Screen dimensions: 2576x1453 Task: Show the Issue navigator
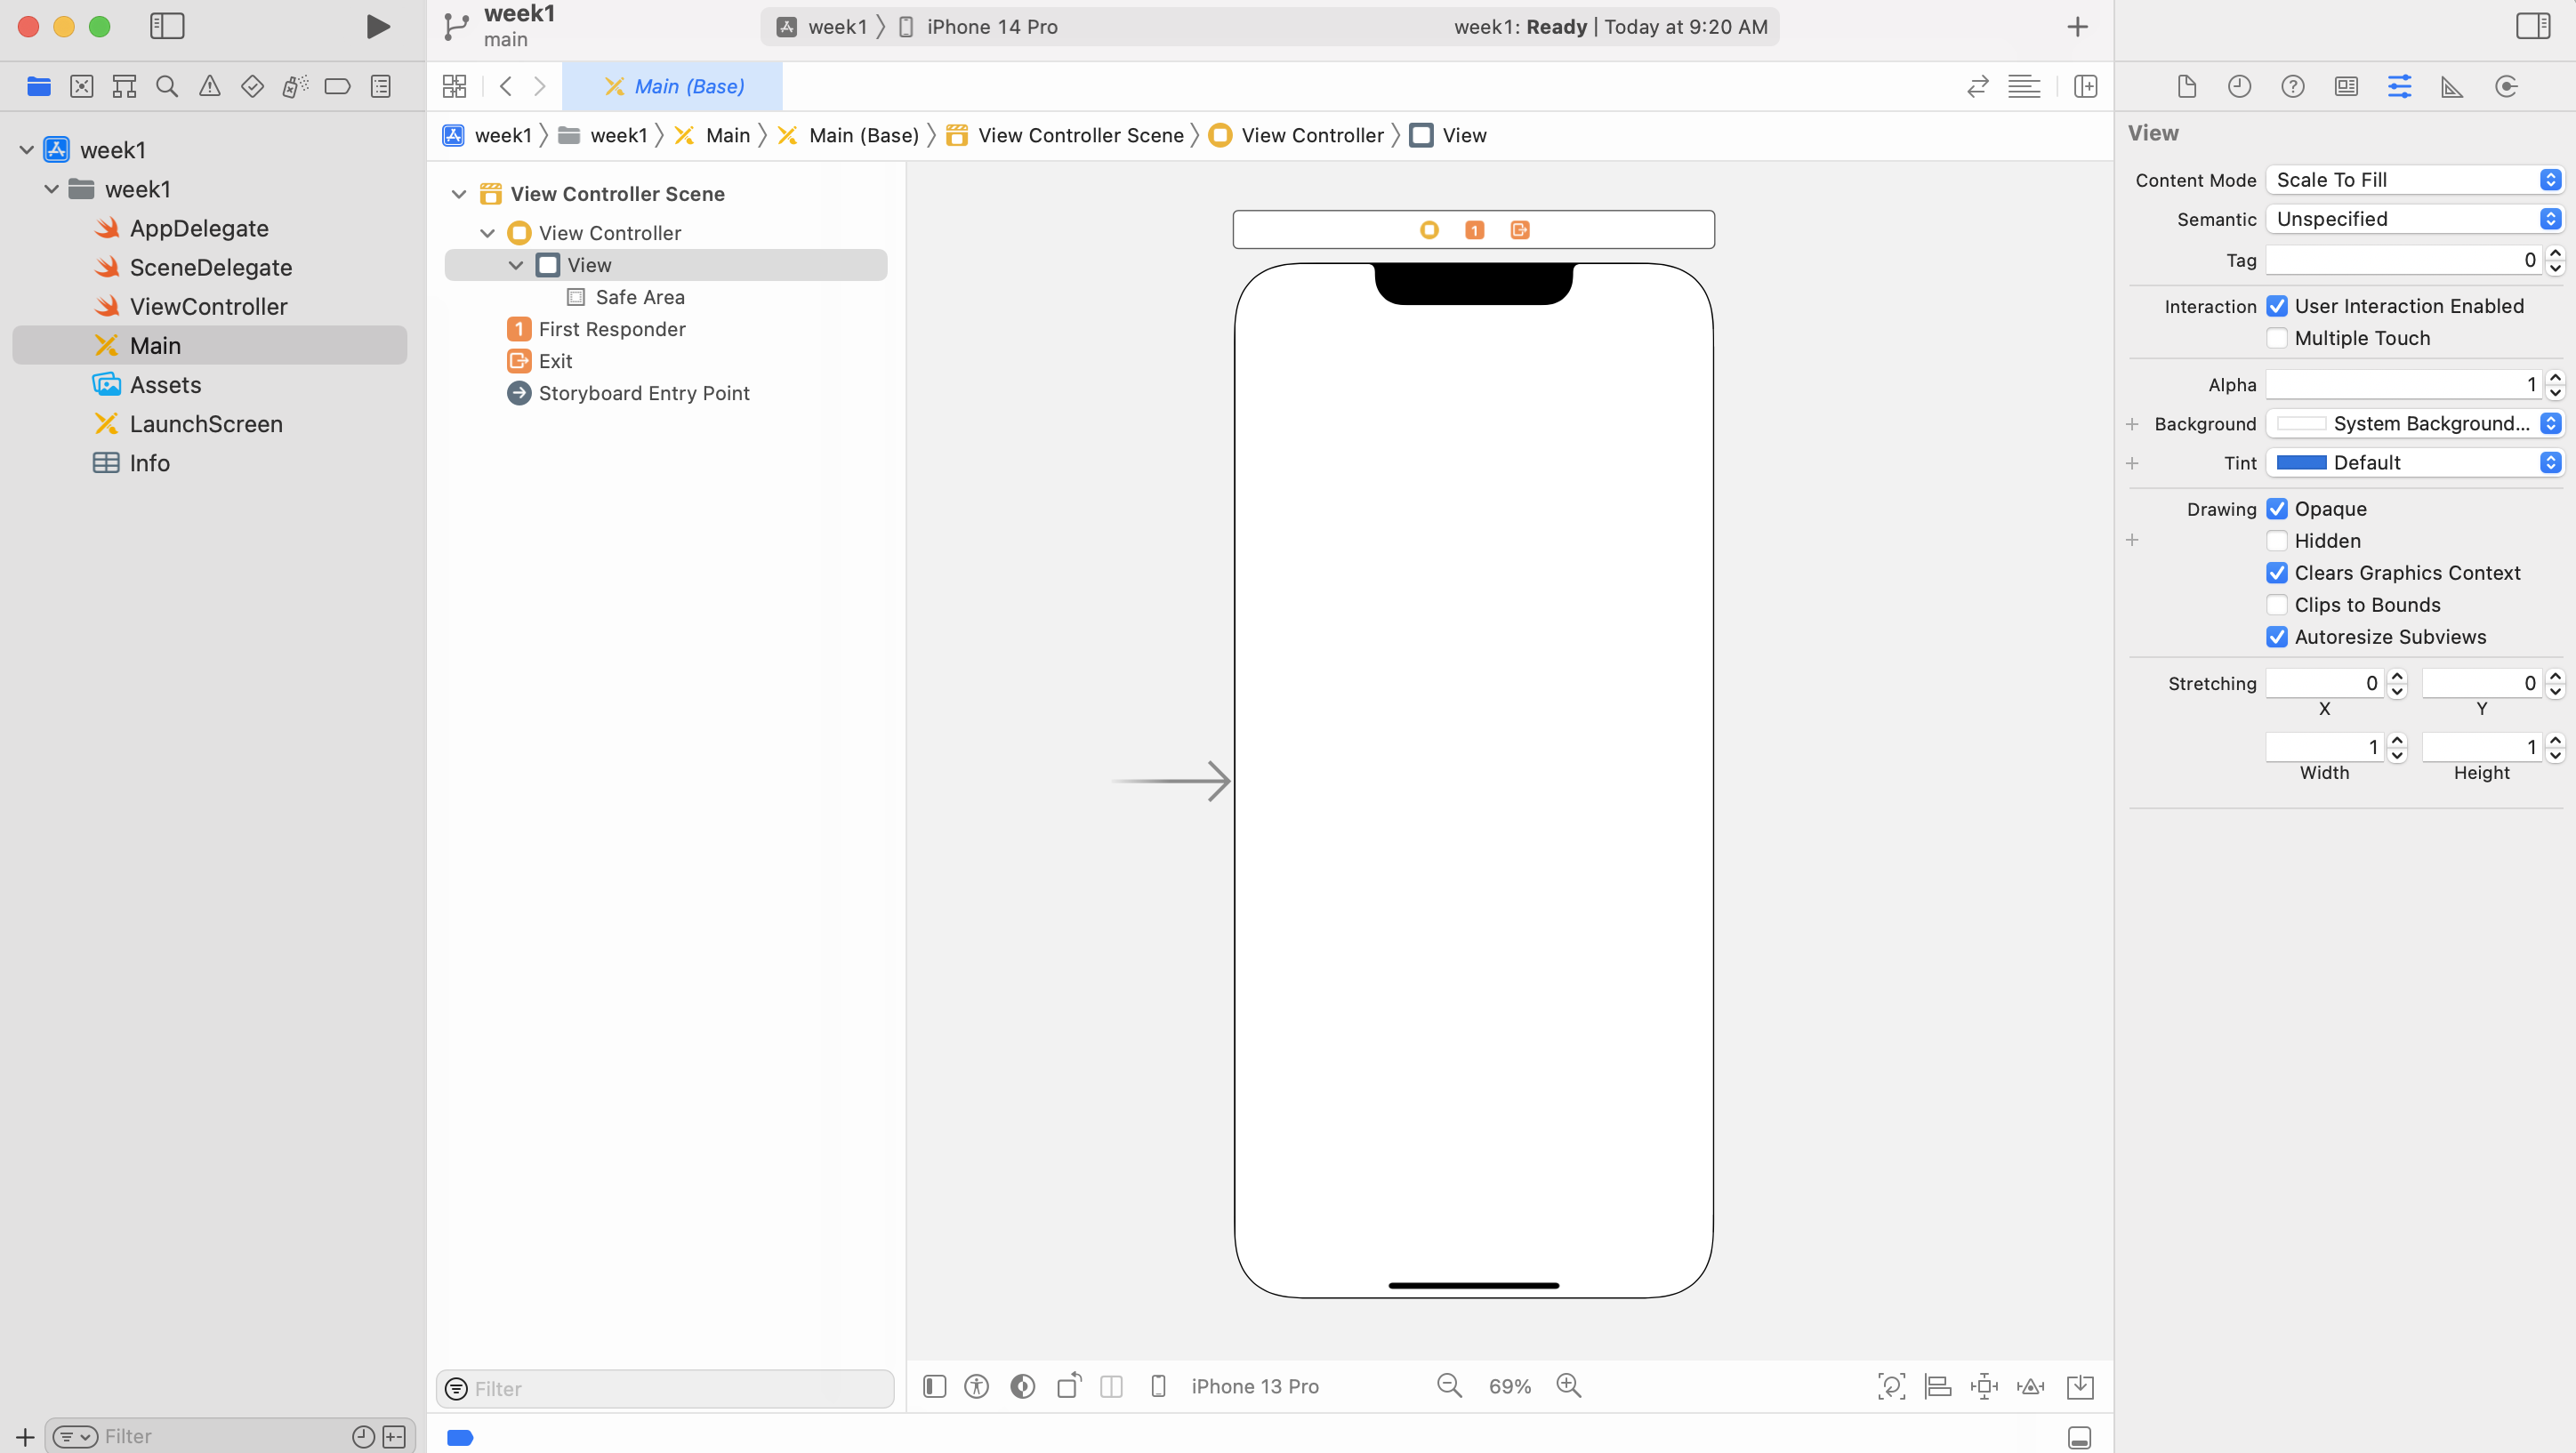pyautogui.click(x=210, y=86)
